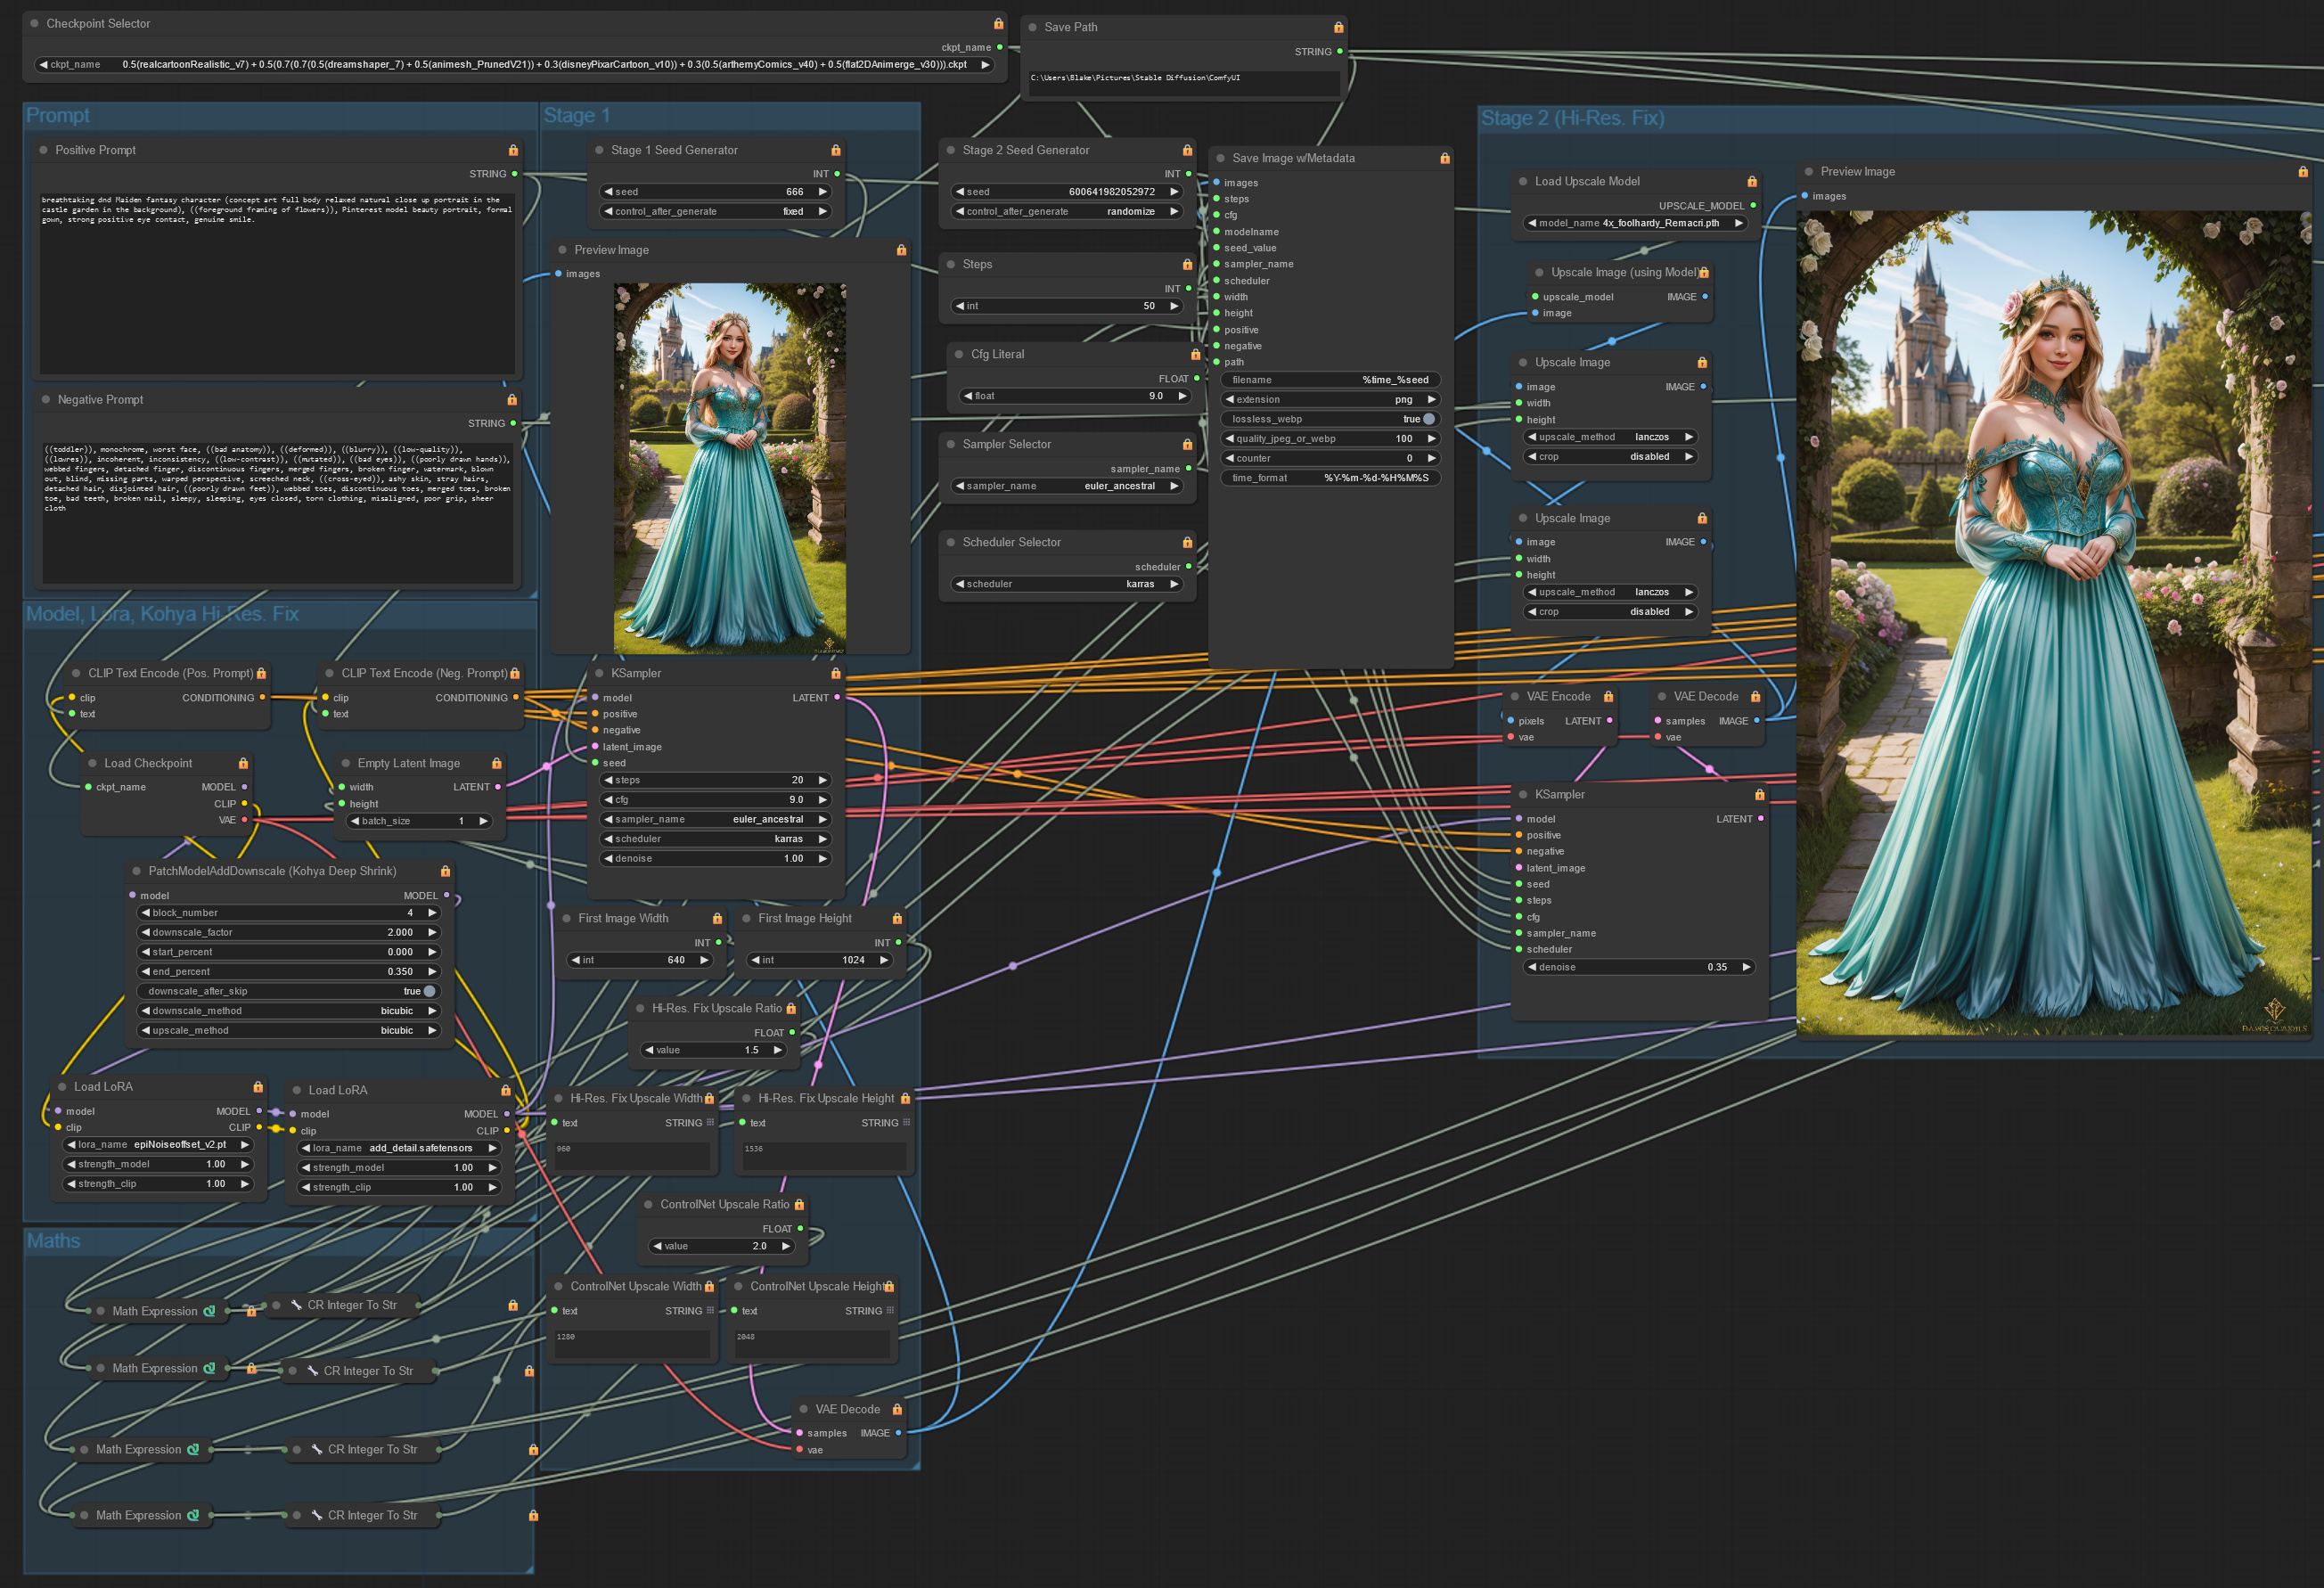Open the upscale_method lanczos dropdown in Upscale Image
The height and width of the screenshot is (1588, 2324).
pos(1610,436)
